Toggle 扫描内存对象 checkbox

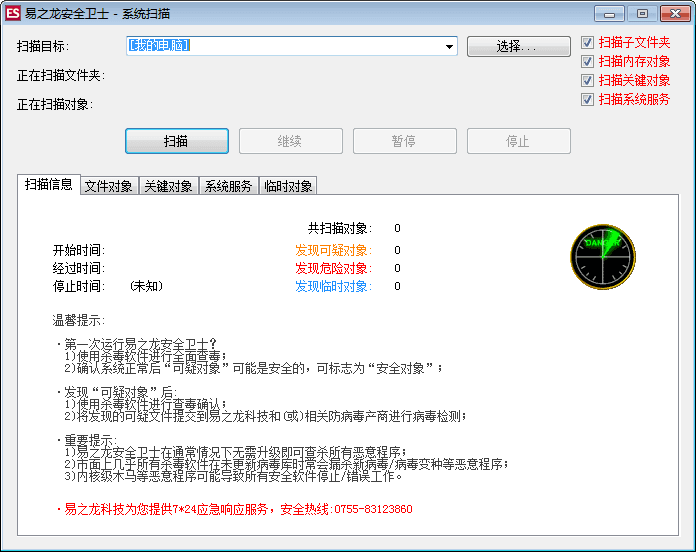(587, 62)
